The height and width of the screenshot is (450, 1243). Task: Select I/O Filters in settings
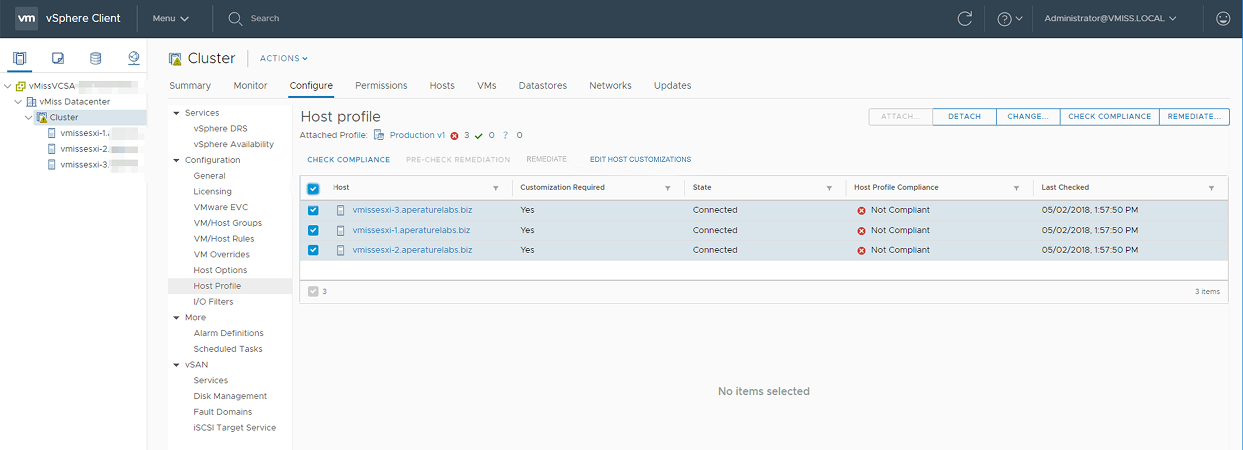pos(213,302)
